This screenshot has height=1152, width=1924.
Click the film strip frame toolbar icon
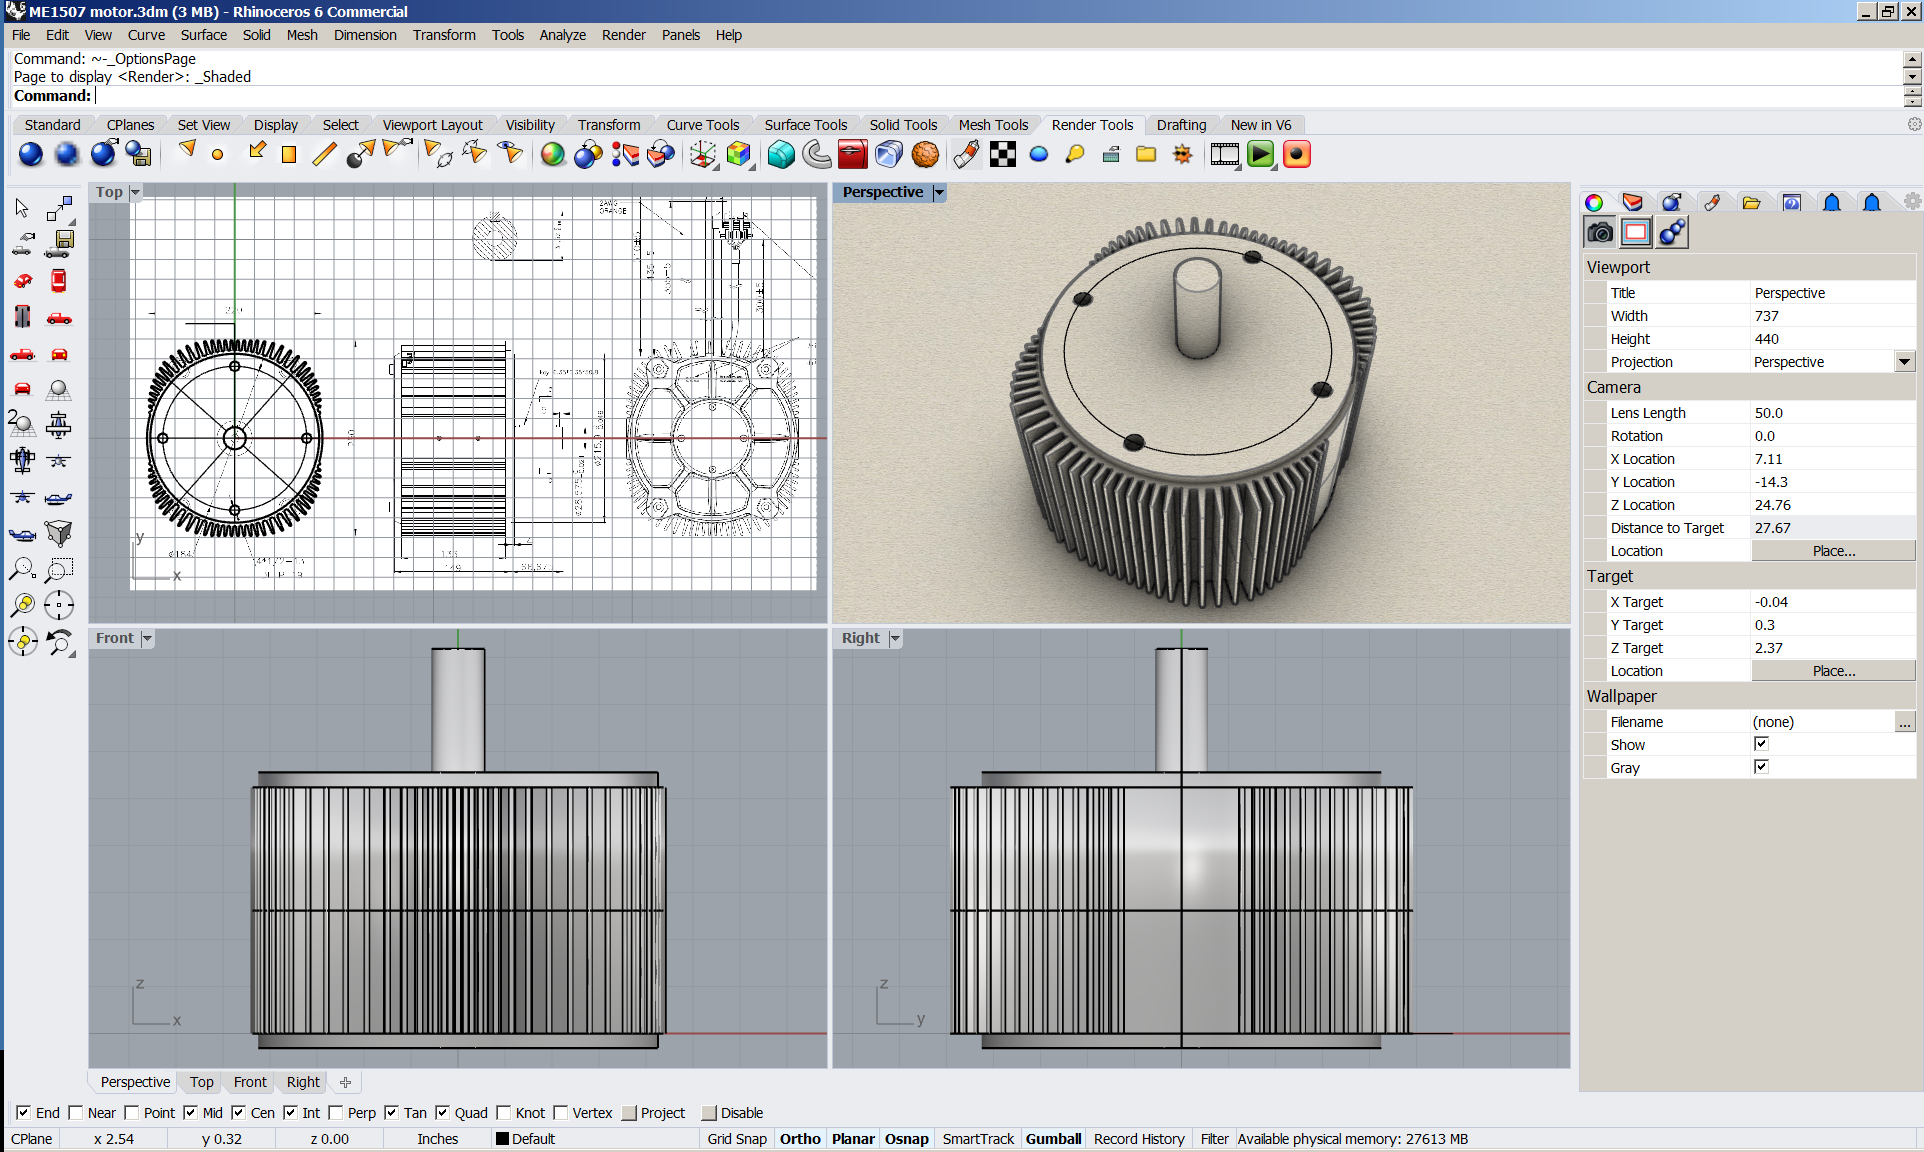click(1224, 154)
